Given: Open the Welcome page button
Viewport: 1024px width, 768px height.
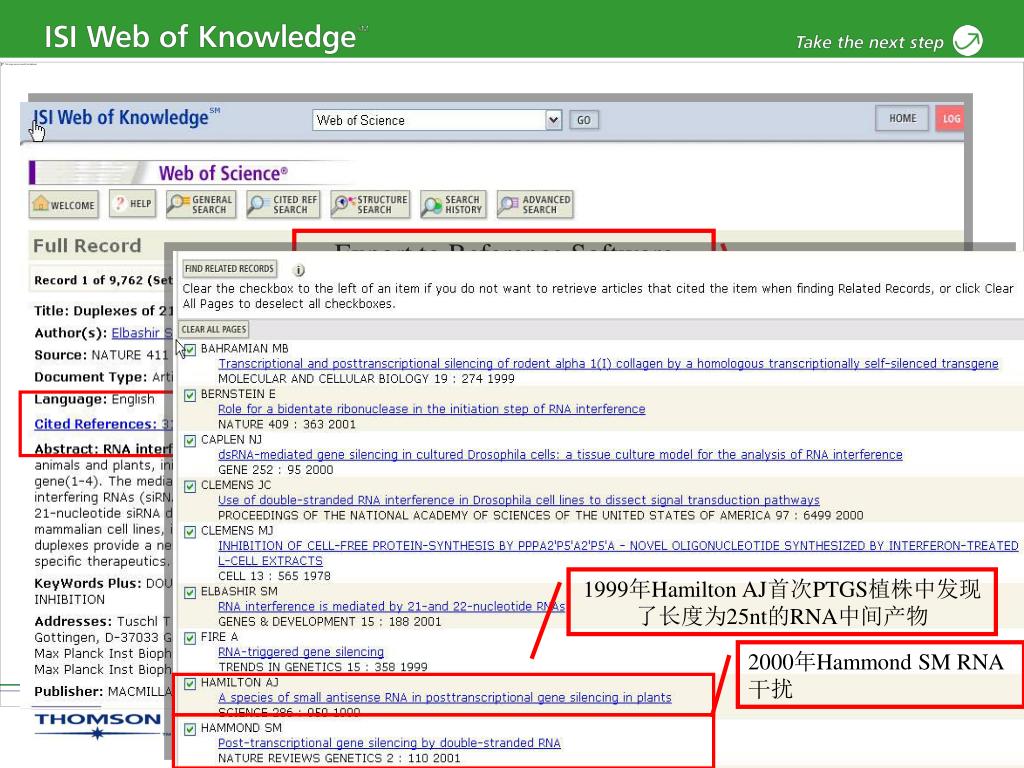Looking at the screenshot, I should pyautogui.click(x=64, y=204).
